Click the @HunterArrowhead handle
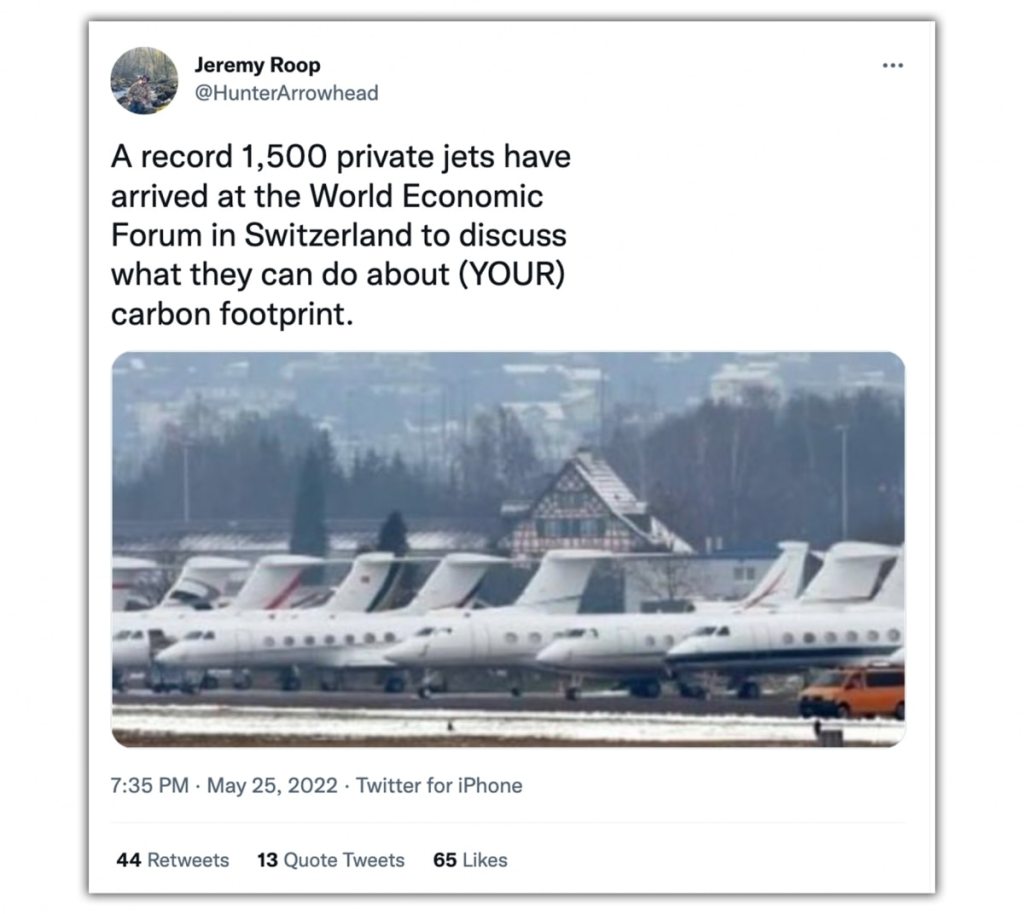This screenshot has height=914, width=1024. (x=286, y=93)
